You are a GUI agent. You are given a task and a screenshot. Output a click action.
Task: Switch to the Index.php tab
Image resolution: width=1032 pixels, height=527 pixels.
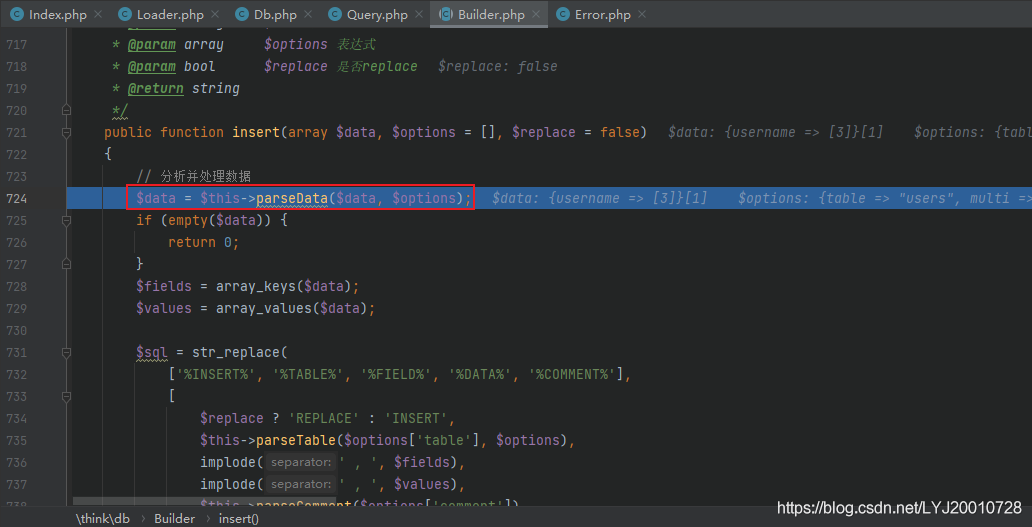(x=58, y=14)
